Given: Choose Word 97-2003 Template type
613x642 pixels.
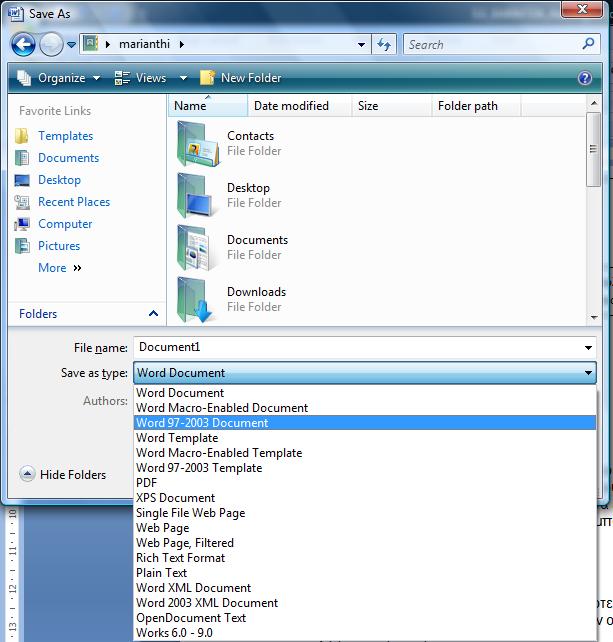Looking at the screenshot, I should pos(364,468).
